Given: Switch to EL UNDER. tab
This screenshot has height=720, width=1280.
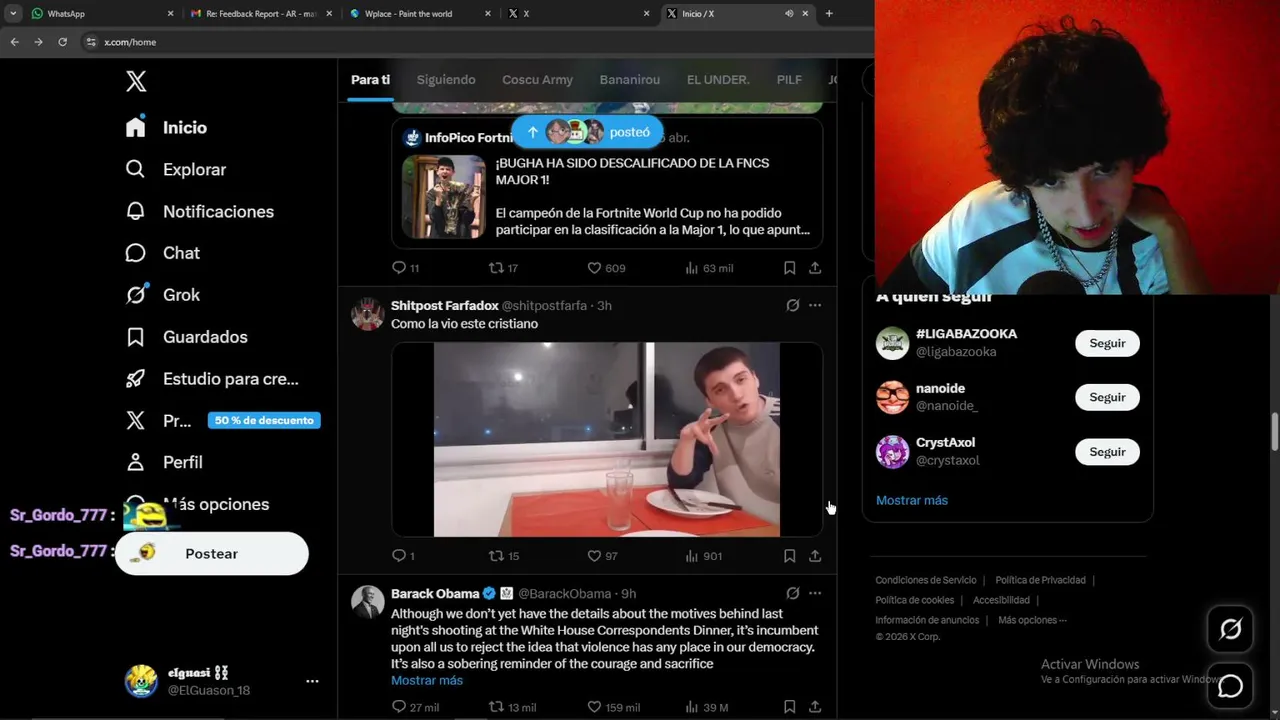Looking at the screenshot, I should pyautogui.click(x=718, y=80).
